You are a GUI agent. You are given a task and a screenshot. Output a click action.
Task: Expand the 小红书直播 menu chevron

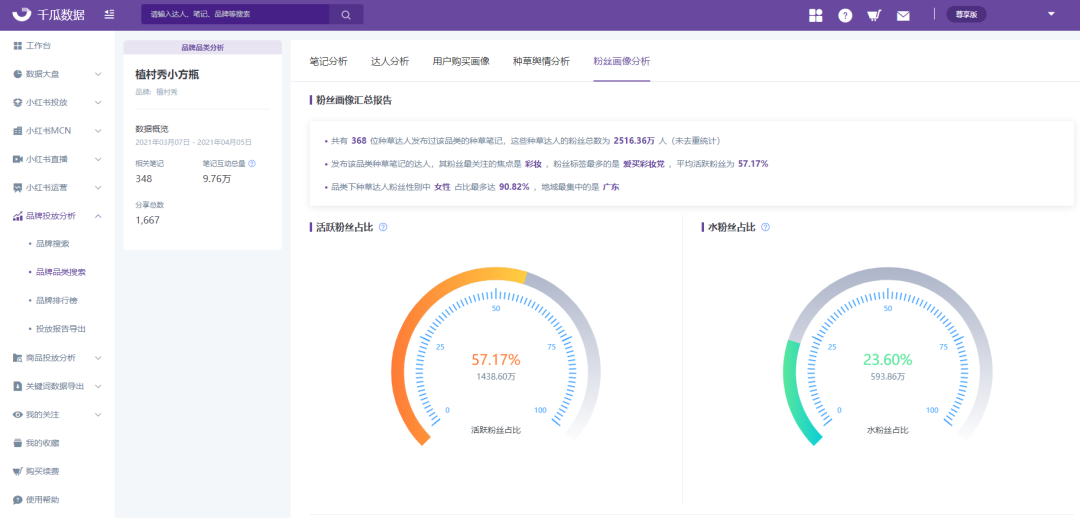[x=98, y=159]
